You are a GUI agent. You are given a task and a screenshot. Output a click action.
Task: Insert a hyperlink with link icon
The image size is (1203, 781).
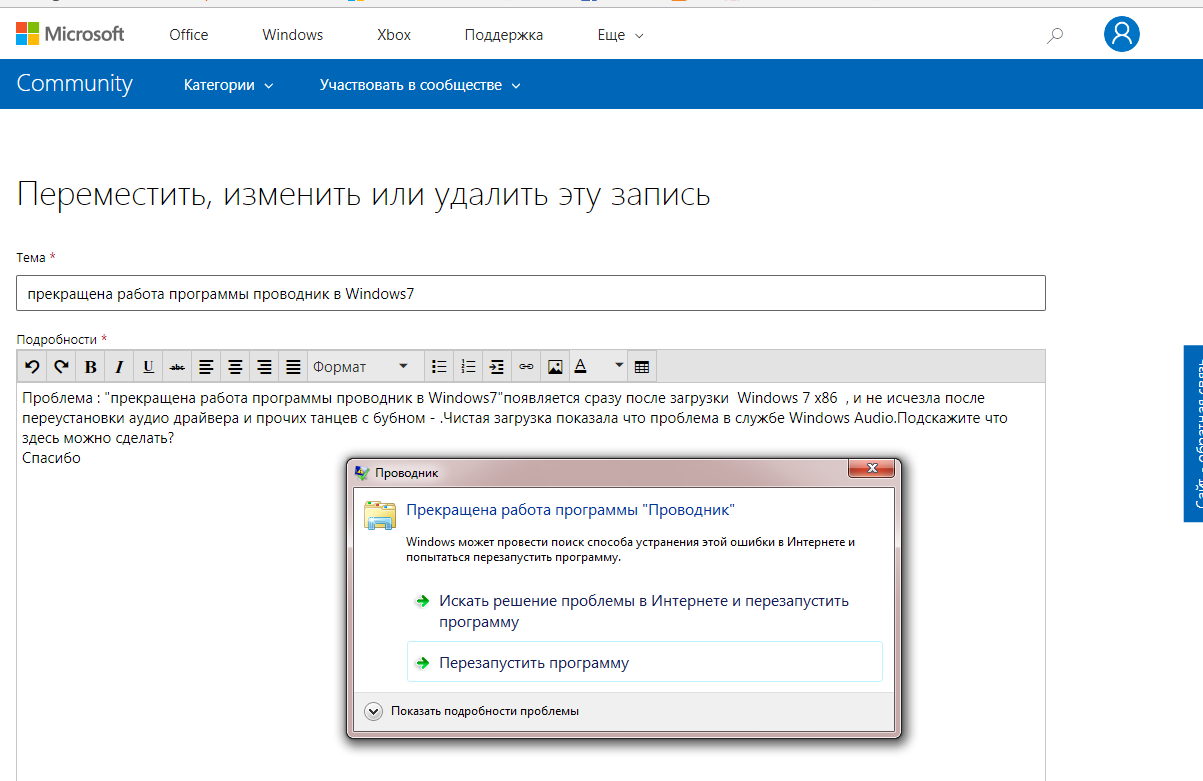point(526,366)
